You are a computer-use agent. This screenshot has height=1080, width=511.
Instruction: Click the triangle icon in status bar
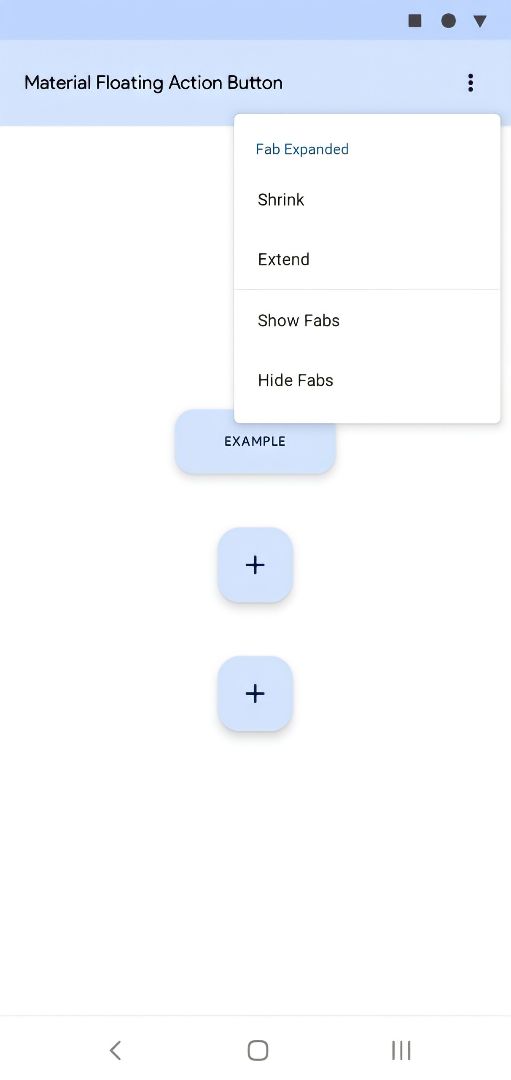[x=480, y=21]
